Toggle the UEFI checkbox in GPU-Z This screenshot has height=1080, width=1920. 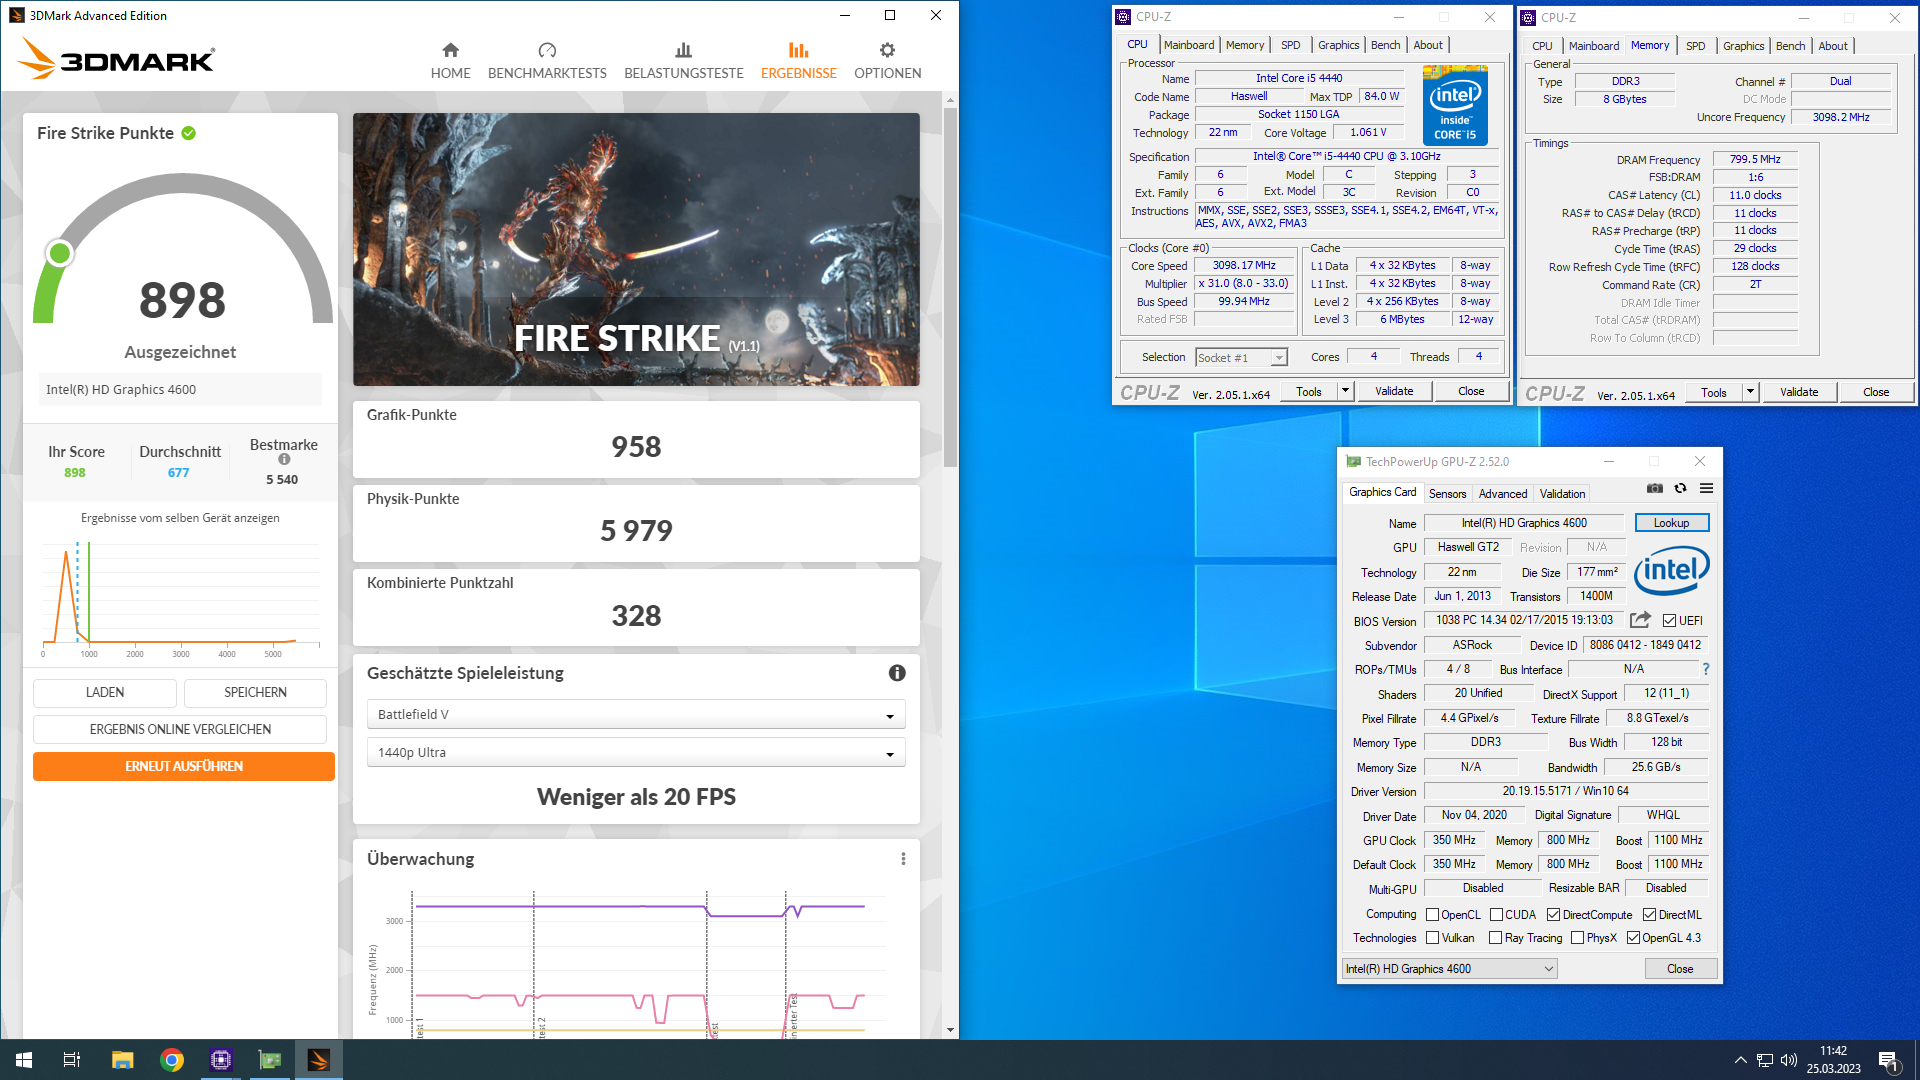click(x=1669, y=621)
